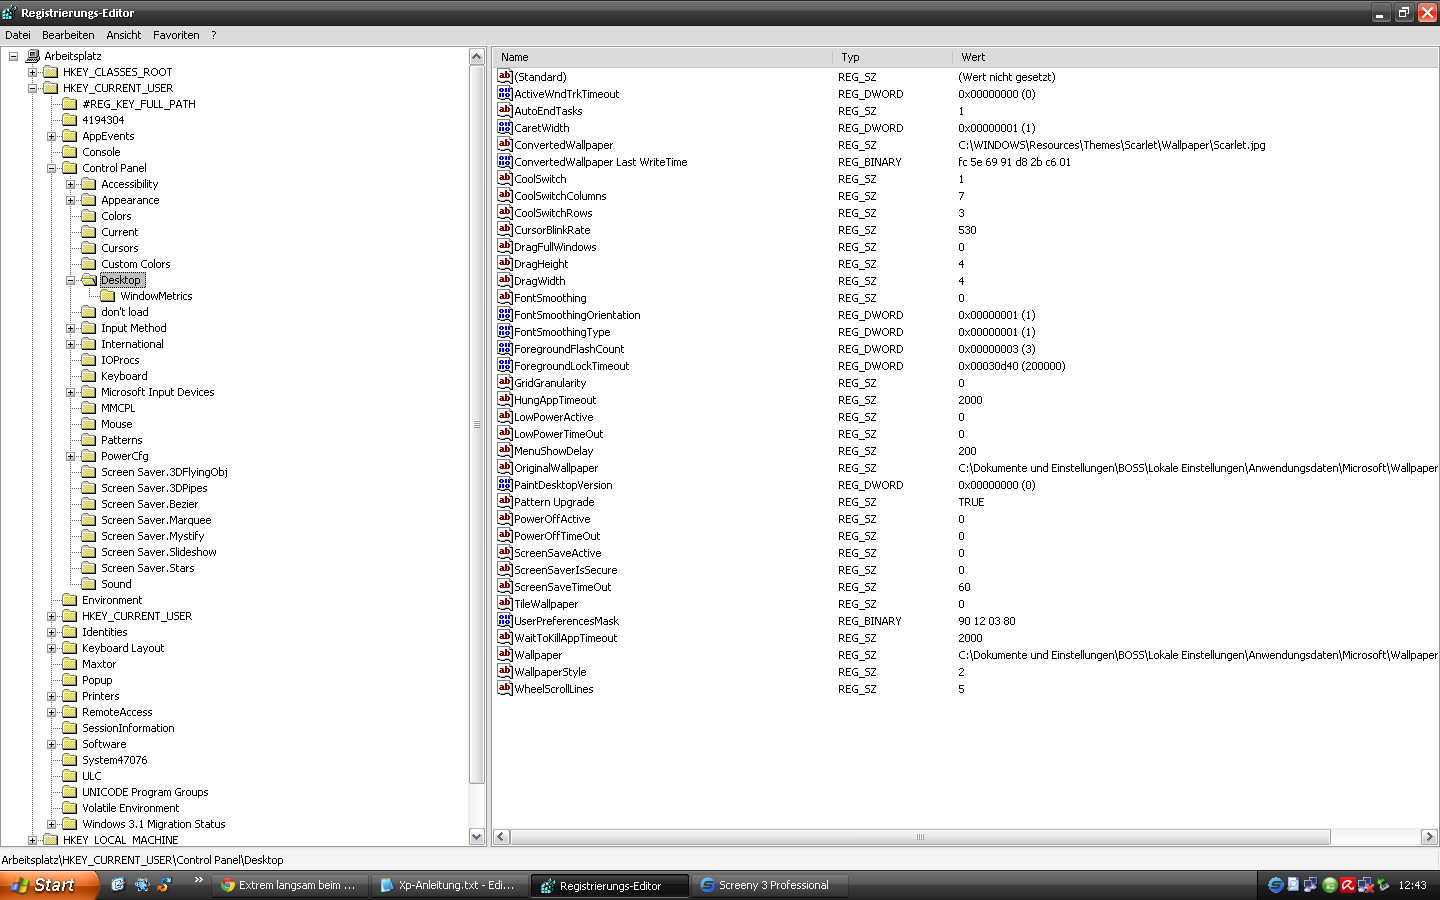The image size is (1440, 900).
Task: Click the string icon of WallpaperStyle
Action: coord(505,671)
